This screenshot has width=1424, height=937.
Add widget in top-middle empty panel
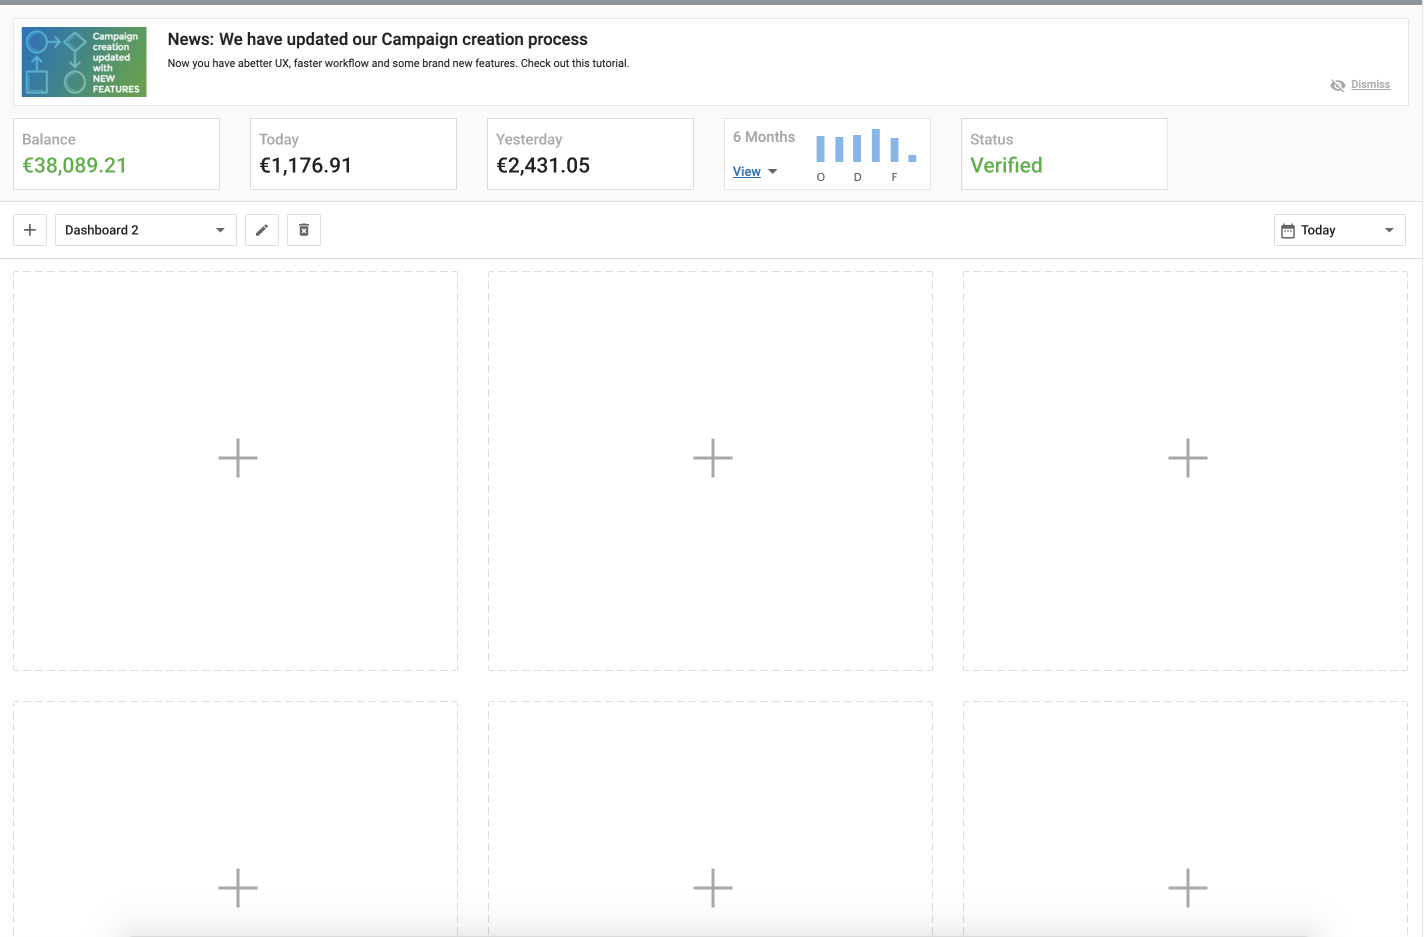[712, 458]
